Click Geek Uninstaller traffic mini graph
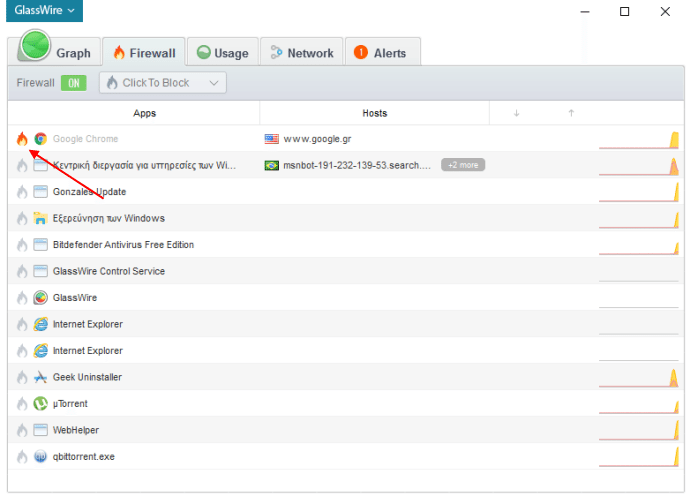This screenshot has height=497, width=690. [x=639, y=378]
